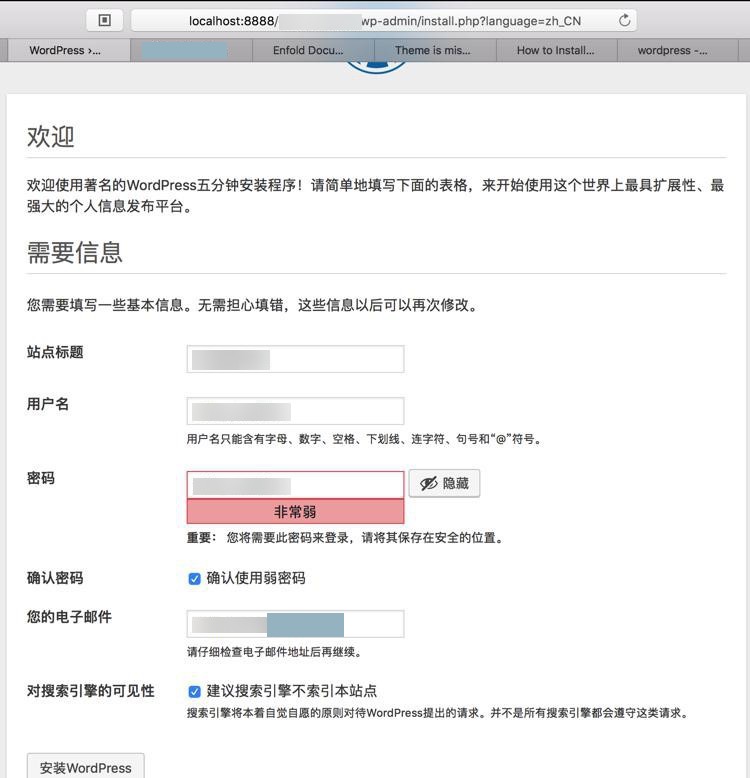Click the 请仔细检查电子邮件地址后再继续 hint text

tap(274, 652)
